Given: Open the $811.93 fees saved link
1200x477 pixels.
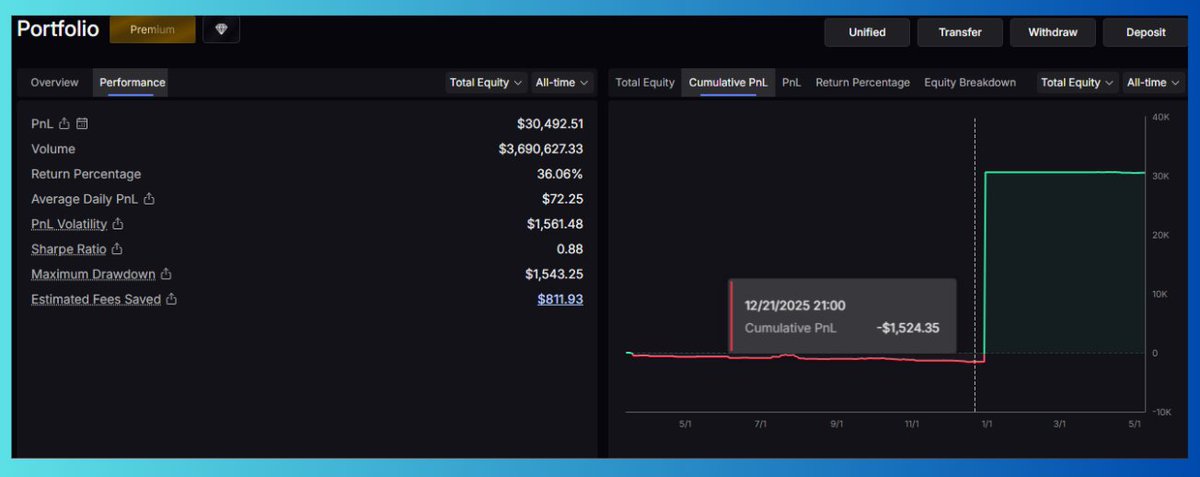Looking at the screenshot, I should point(560,299).
